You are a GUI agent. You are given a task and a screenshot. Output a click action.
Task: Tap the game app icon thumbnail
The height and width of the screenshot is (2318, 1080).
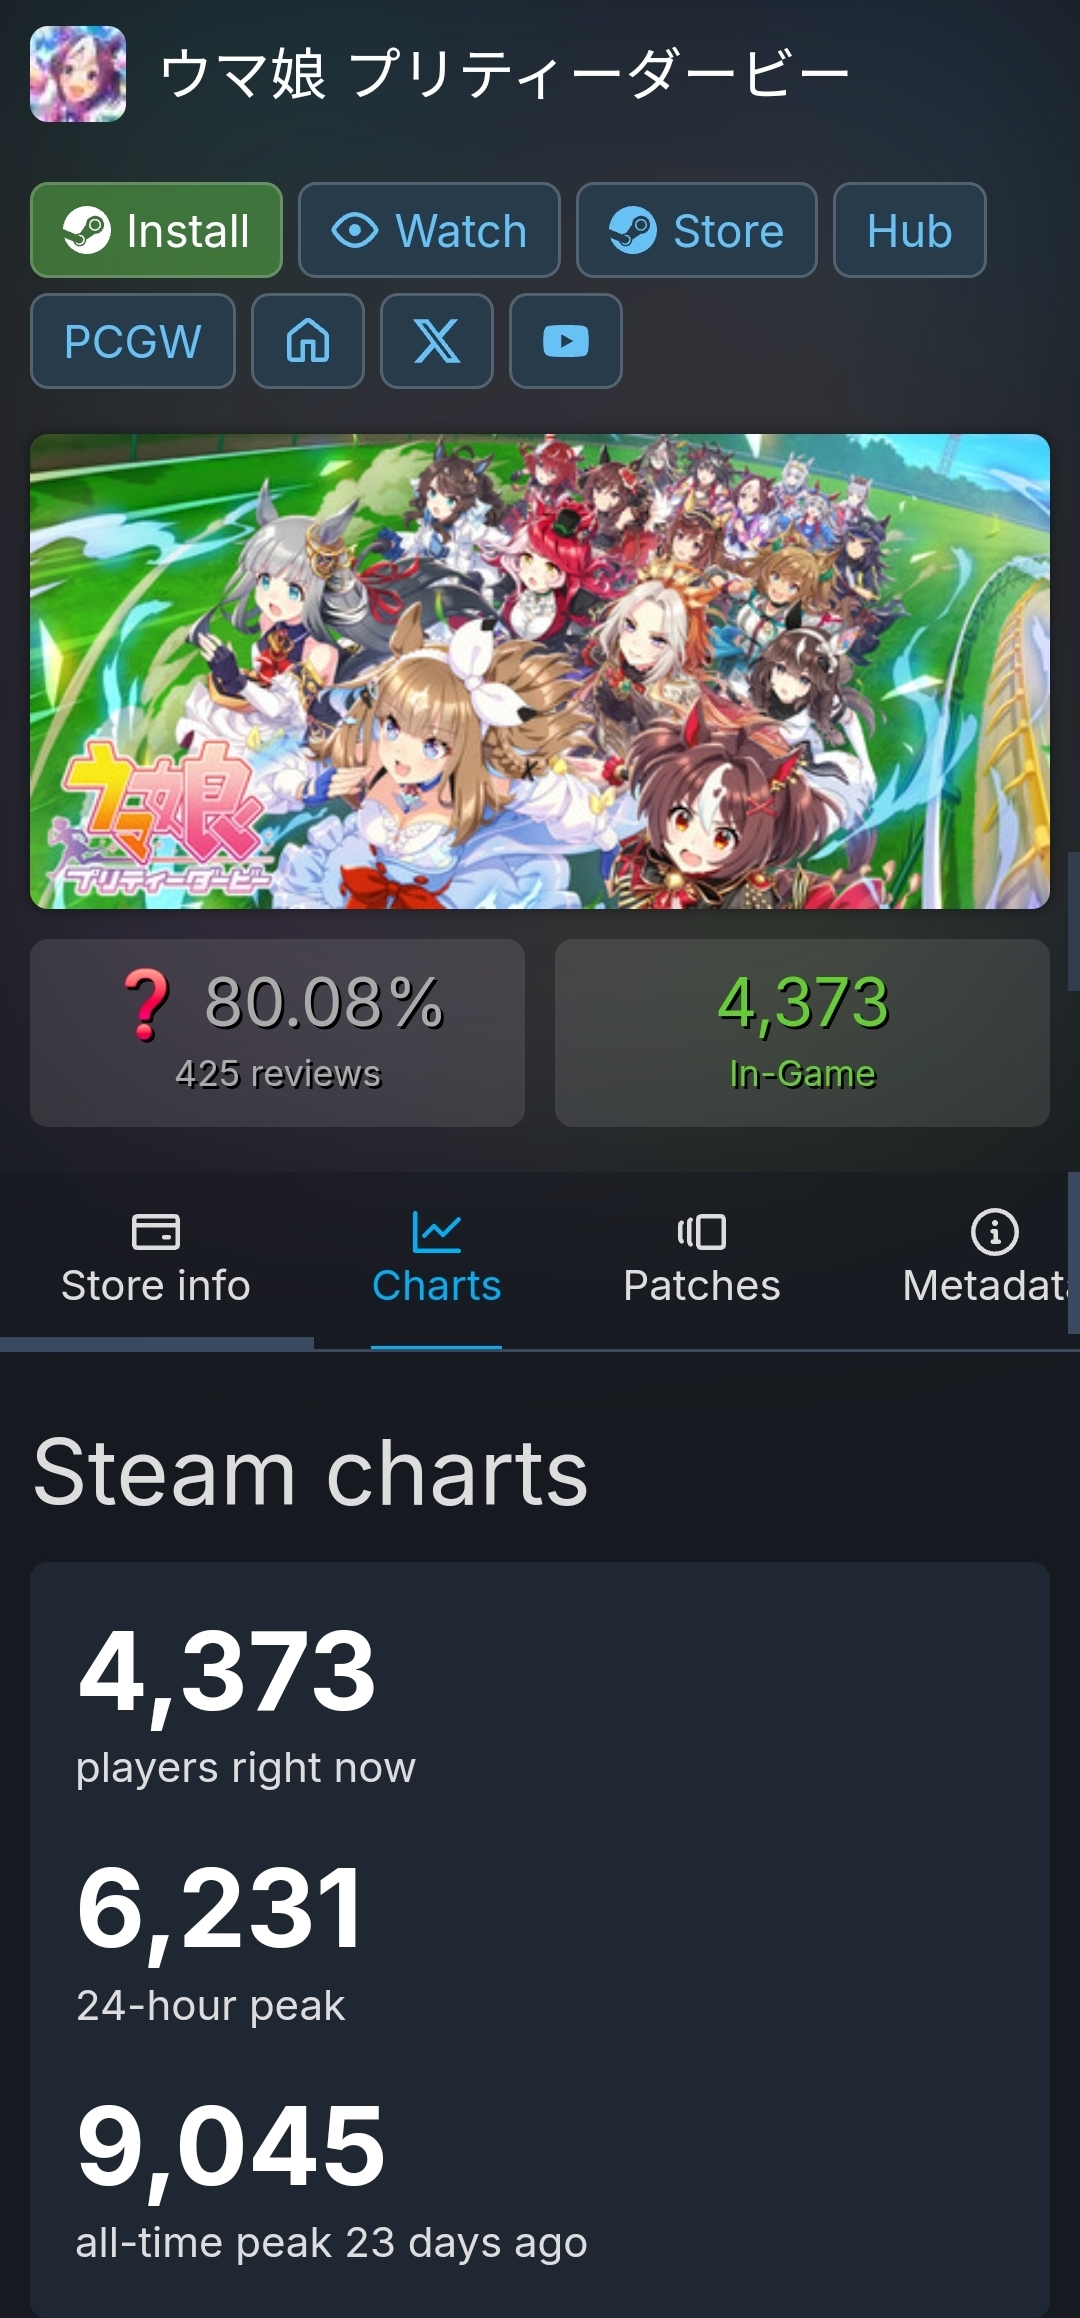[x=78, y=74]
